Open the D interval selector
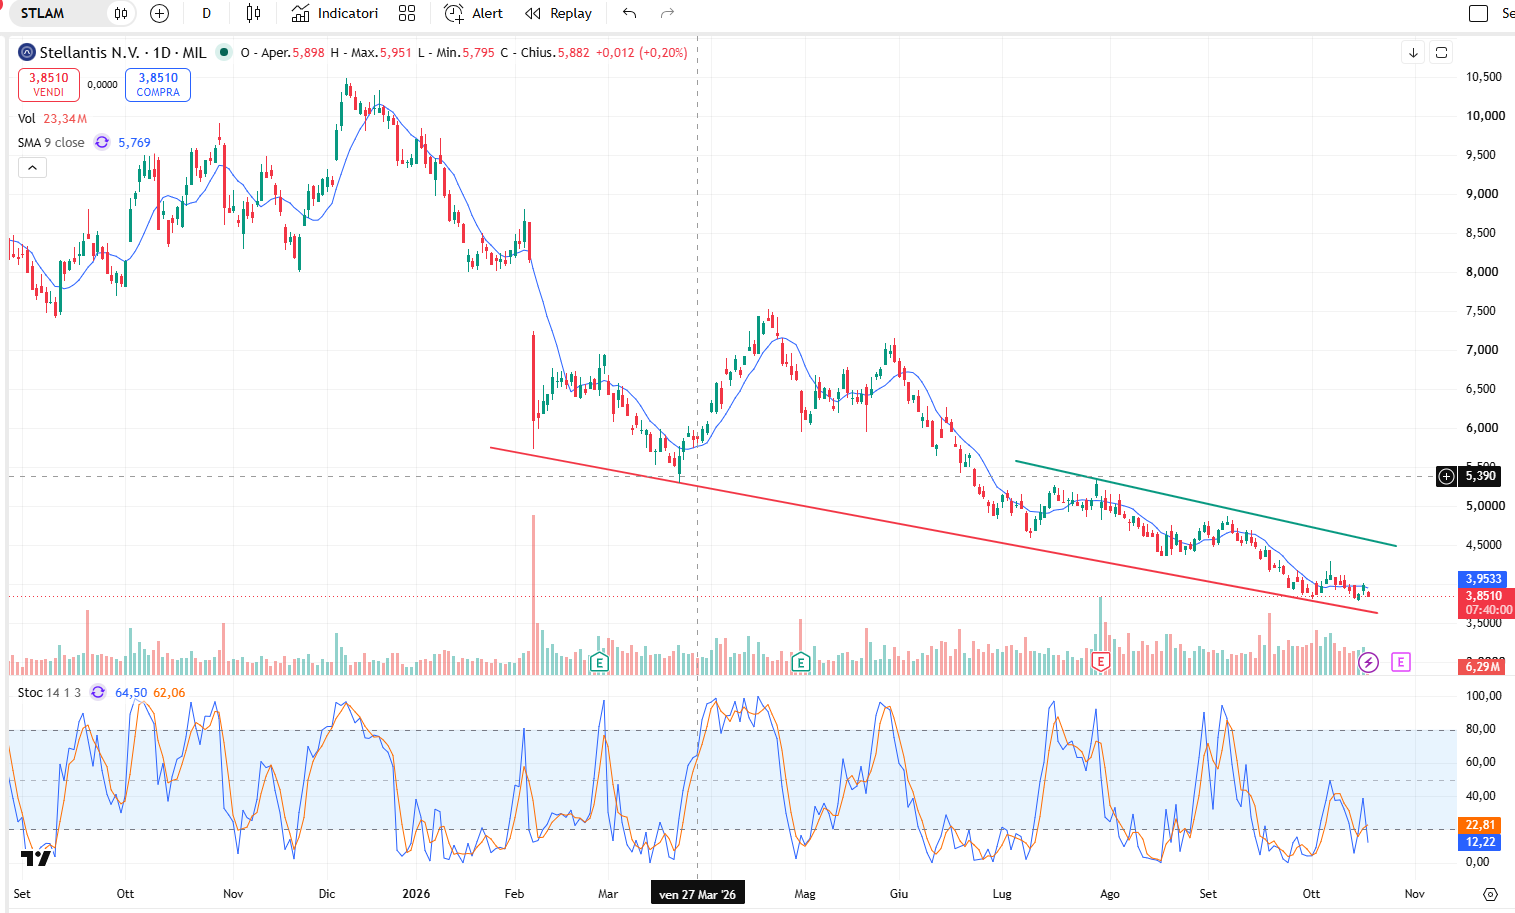1515x913 pixels. pos(207,13)
